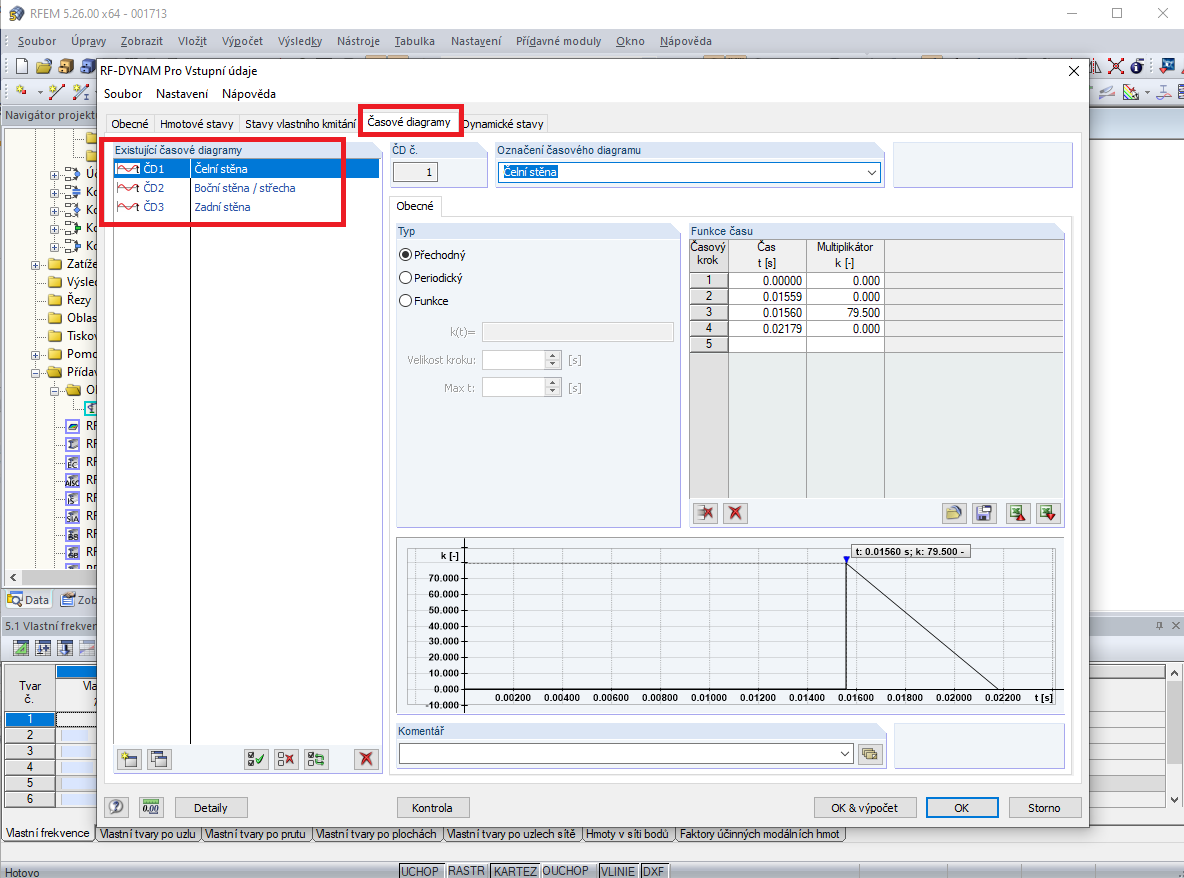Create a new time diagram
This screenshot has width=1184, height=878.
pos(130,759)
